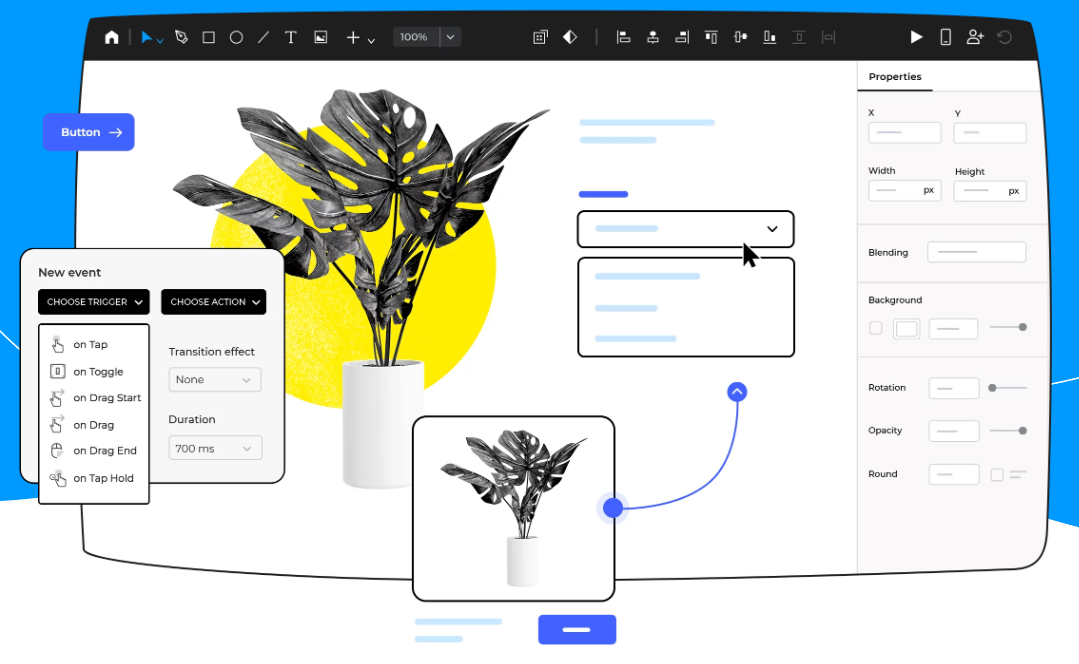1079x664 pixels.
Task: Open the Properties tab
Action: (x=895, y=77)
